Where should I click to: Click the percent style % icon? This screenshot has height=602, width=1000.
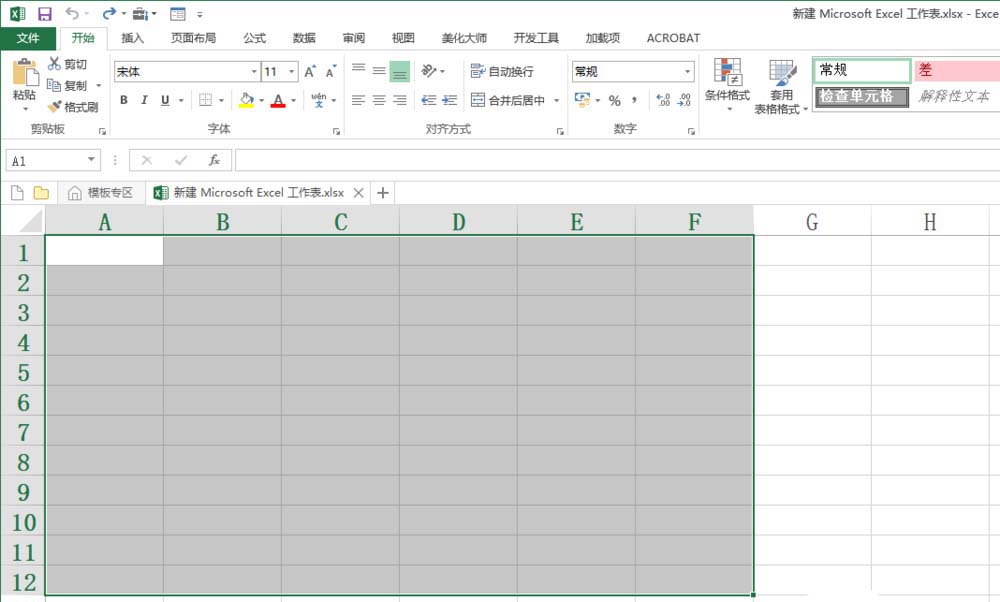(x=617, y=100)
